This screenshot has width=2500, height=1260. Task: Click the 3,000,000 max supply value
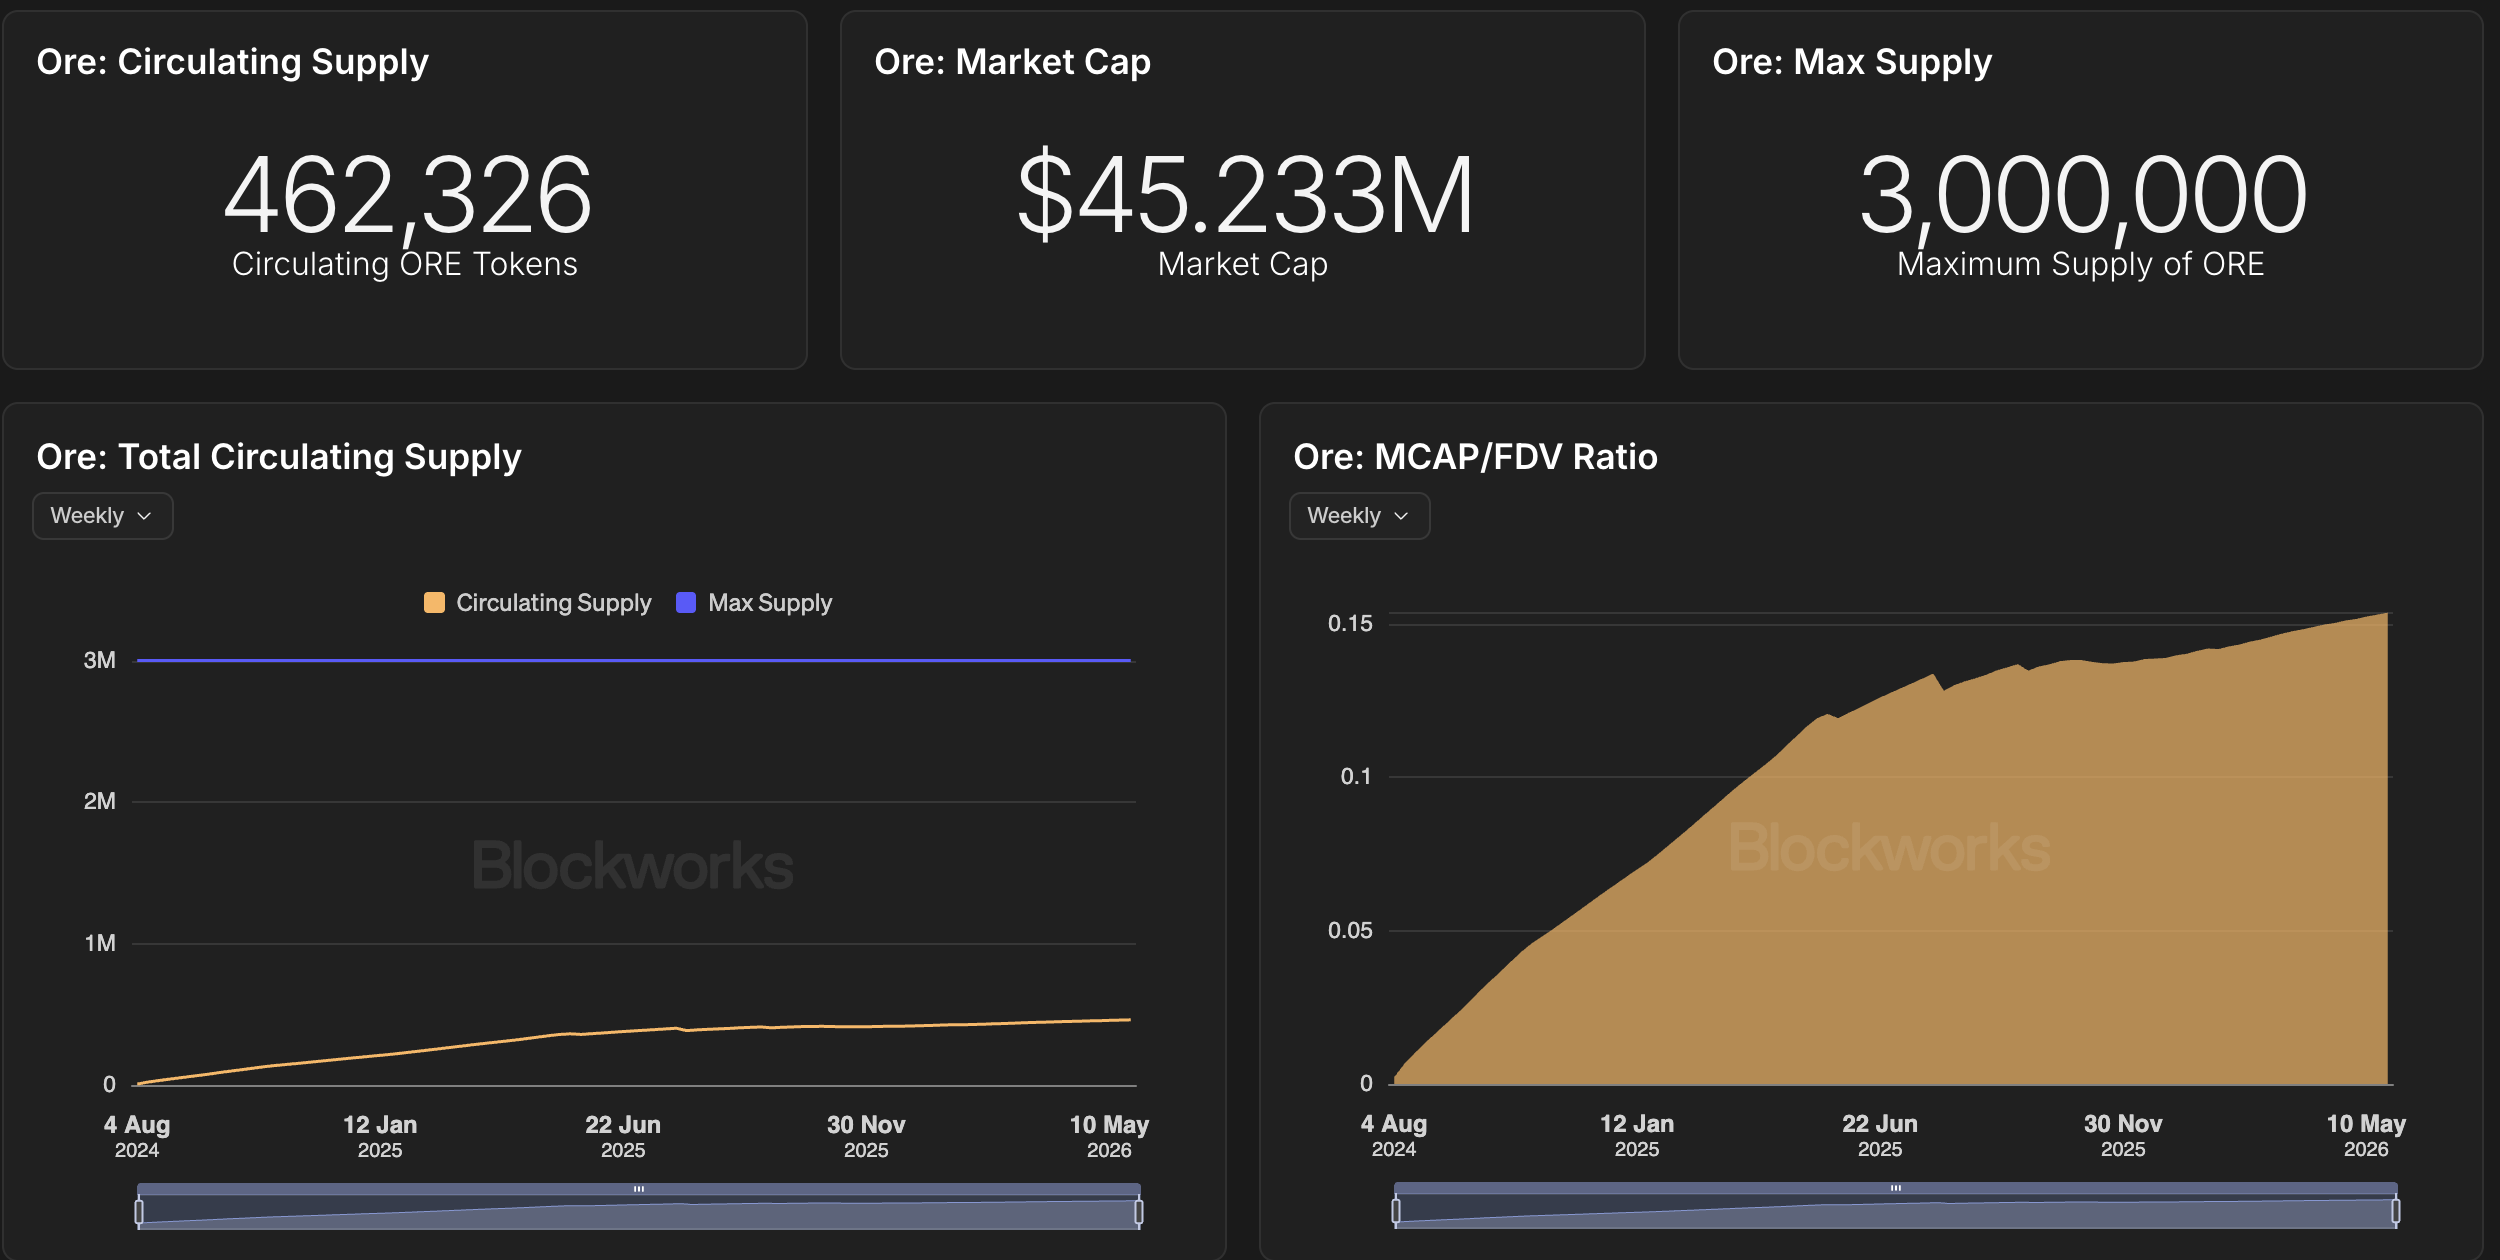tap(2083, 195)
